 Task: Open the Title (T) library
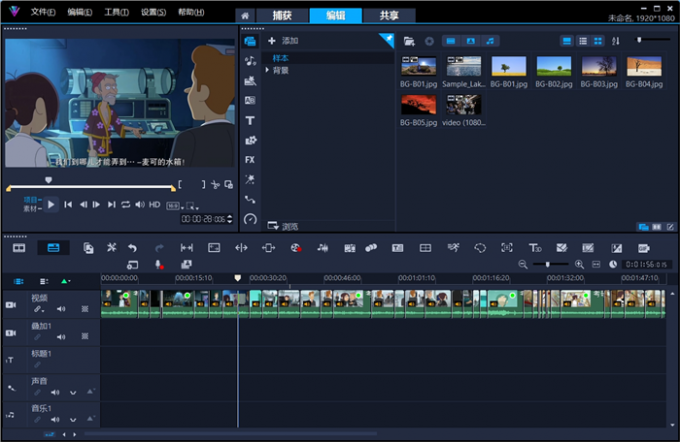coord(250,120)
